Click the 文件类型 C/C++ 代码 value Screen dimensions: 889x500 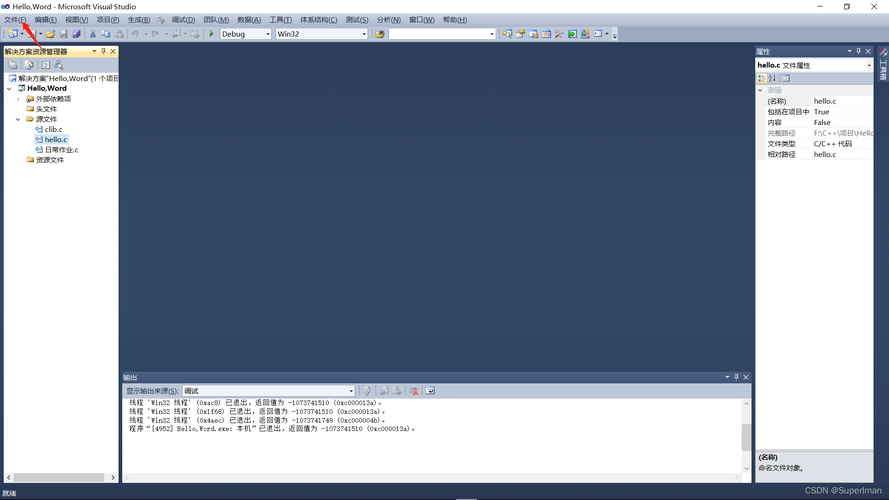pos(843,144)
